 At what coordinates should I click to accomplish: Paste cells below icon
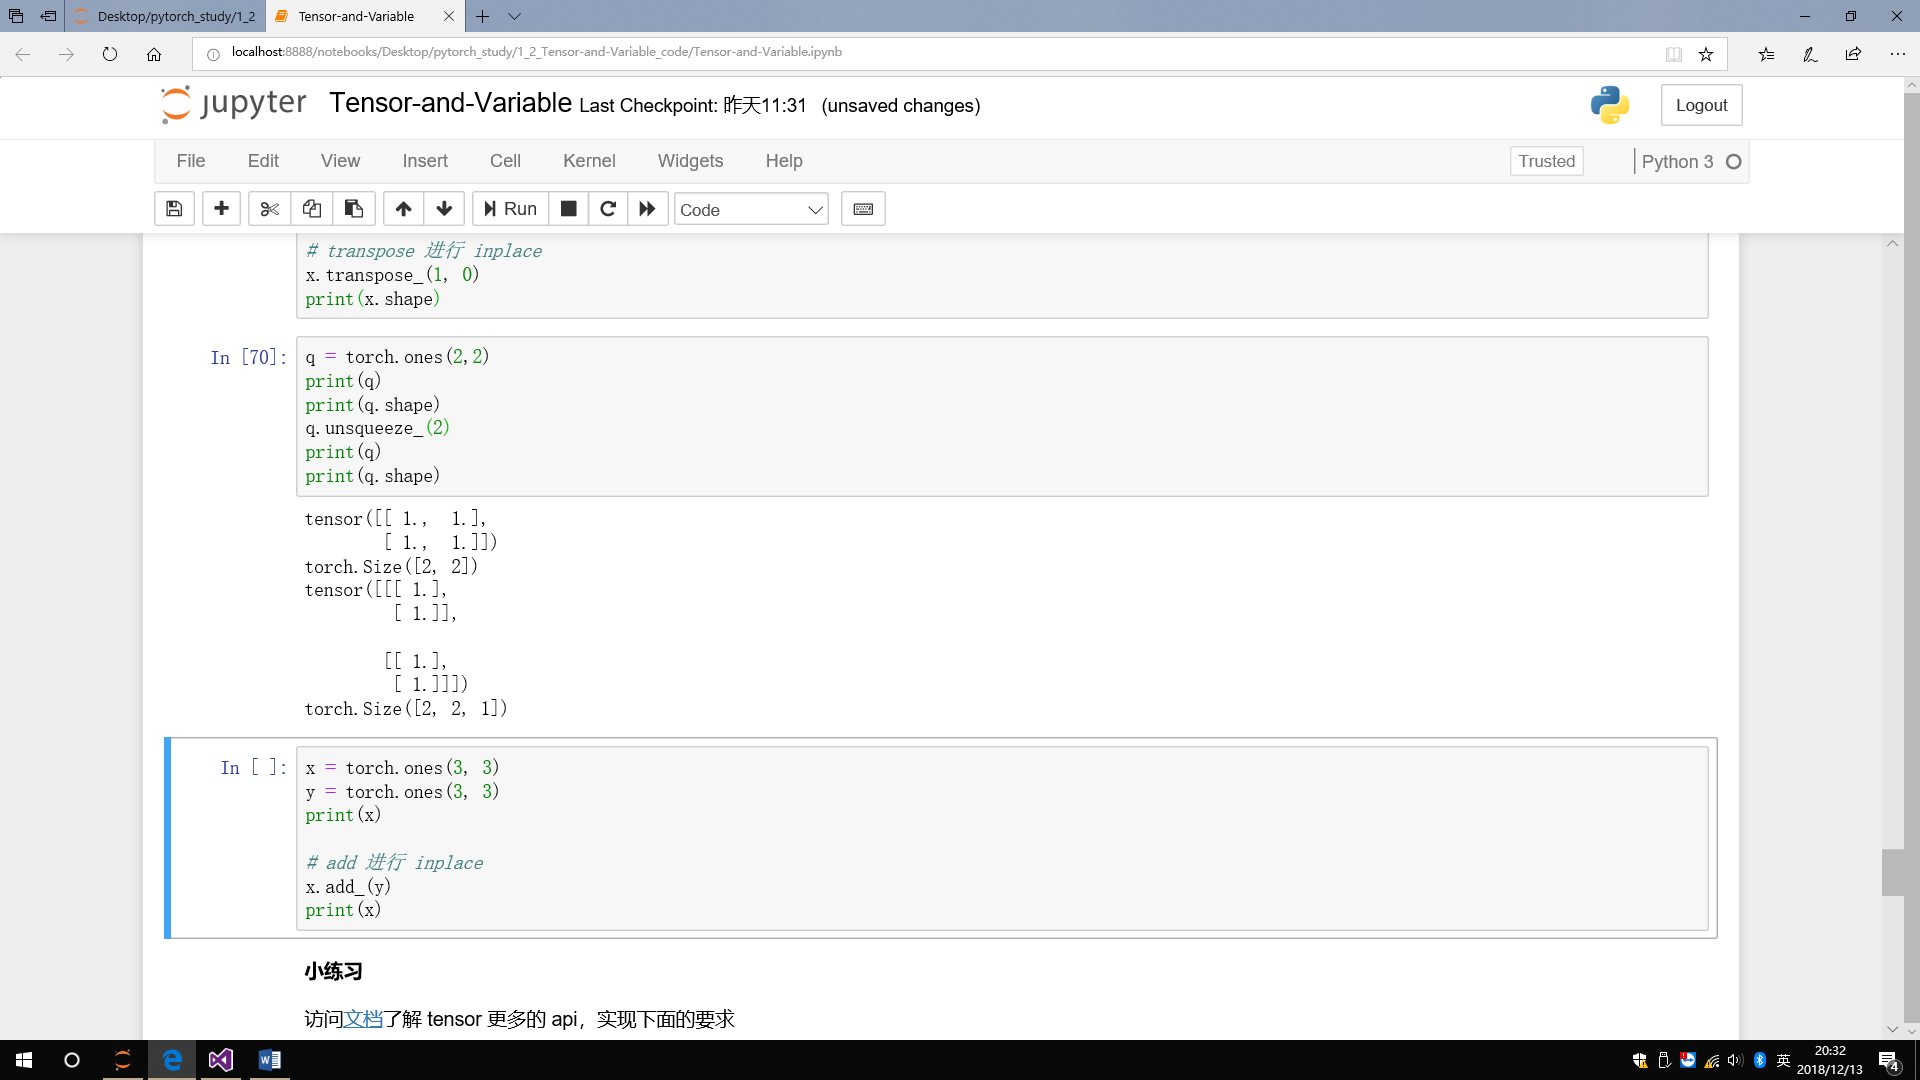click(354, 209)
